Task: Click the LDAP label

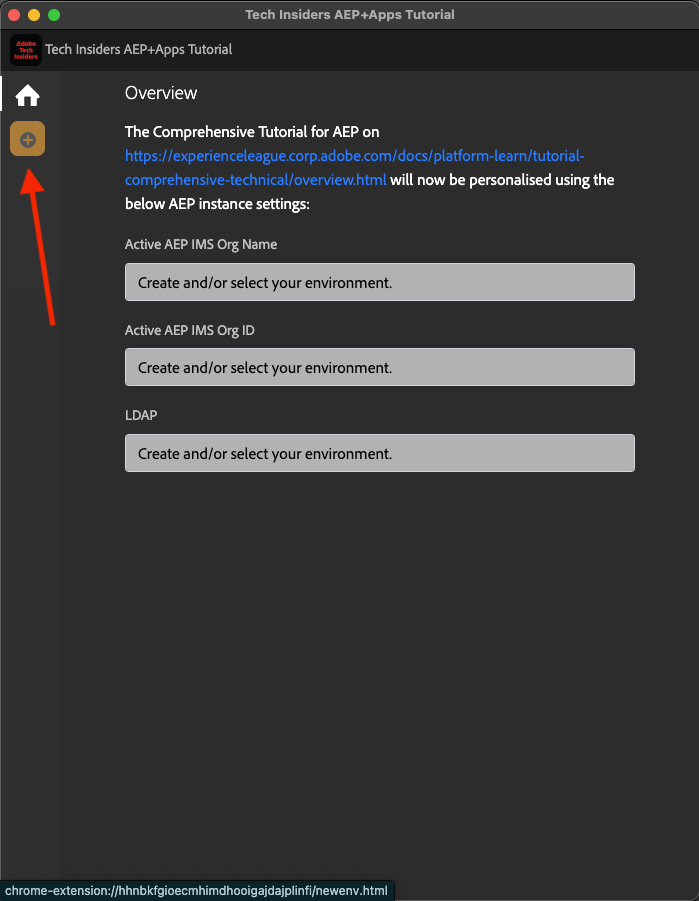Action: pos(141,415)
